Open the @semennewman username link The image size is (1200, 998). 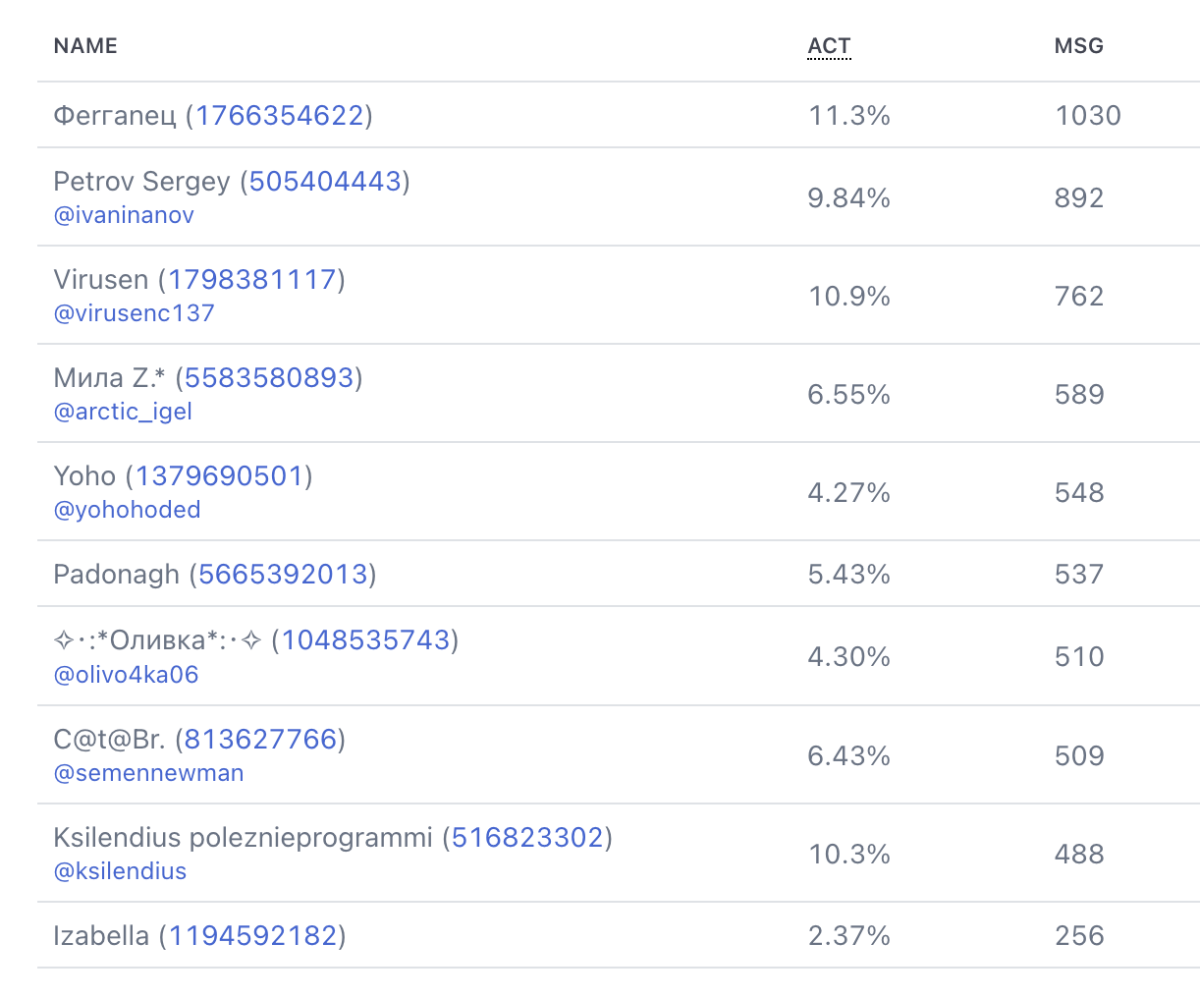tap(149, 773)
